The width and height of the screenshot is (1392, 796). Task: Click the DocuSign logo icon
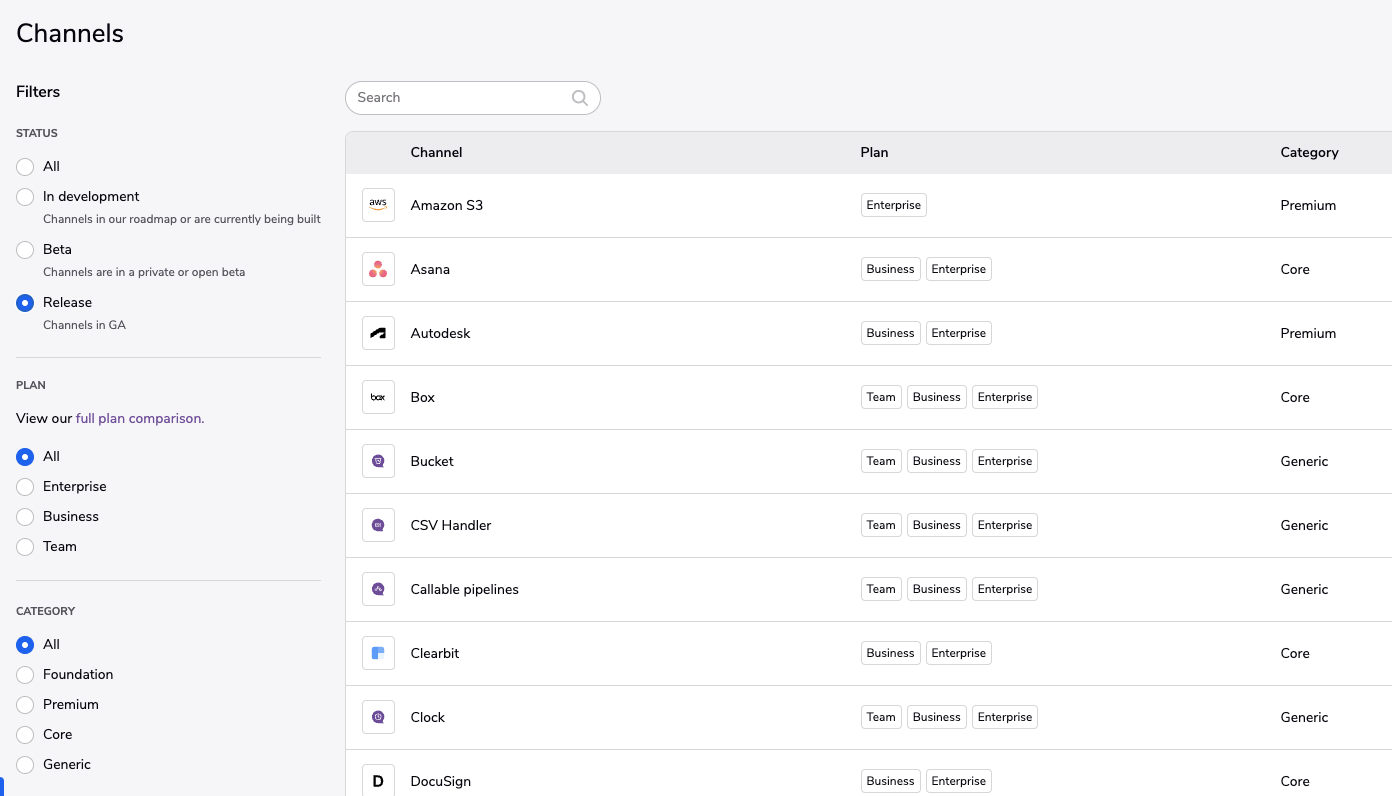(378, 781)
